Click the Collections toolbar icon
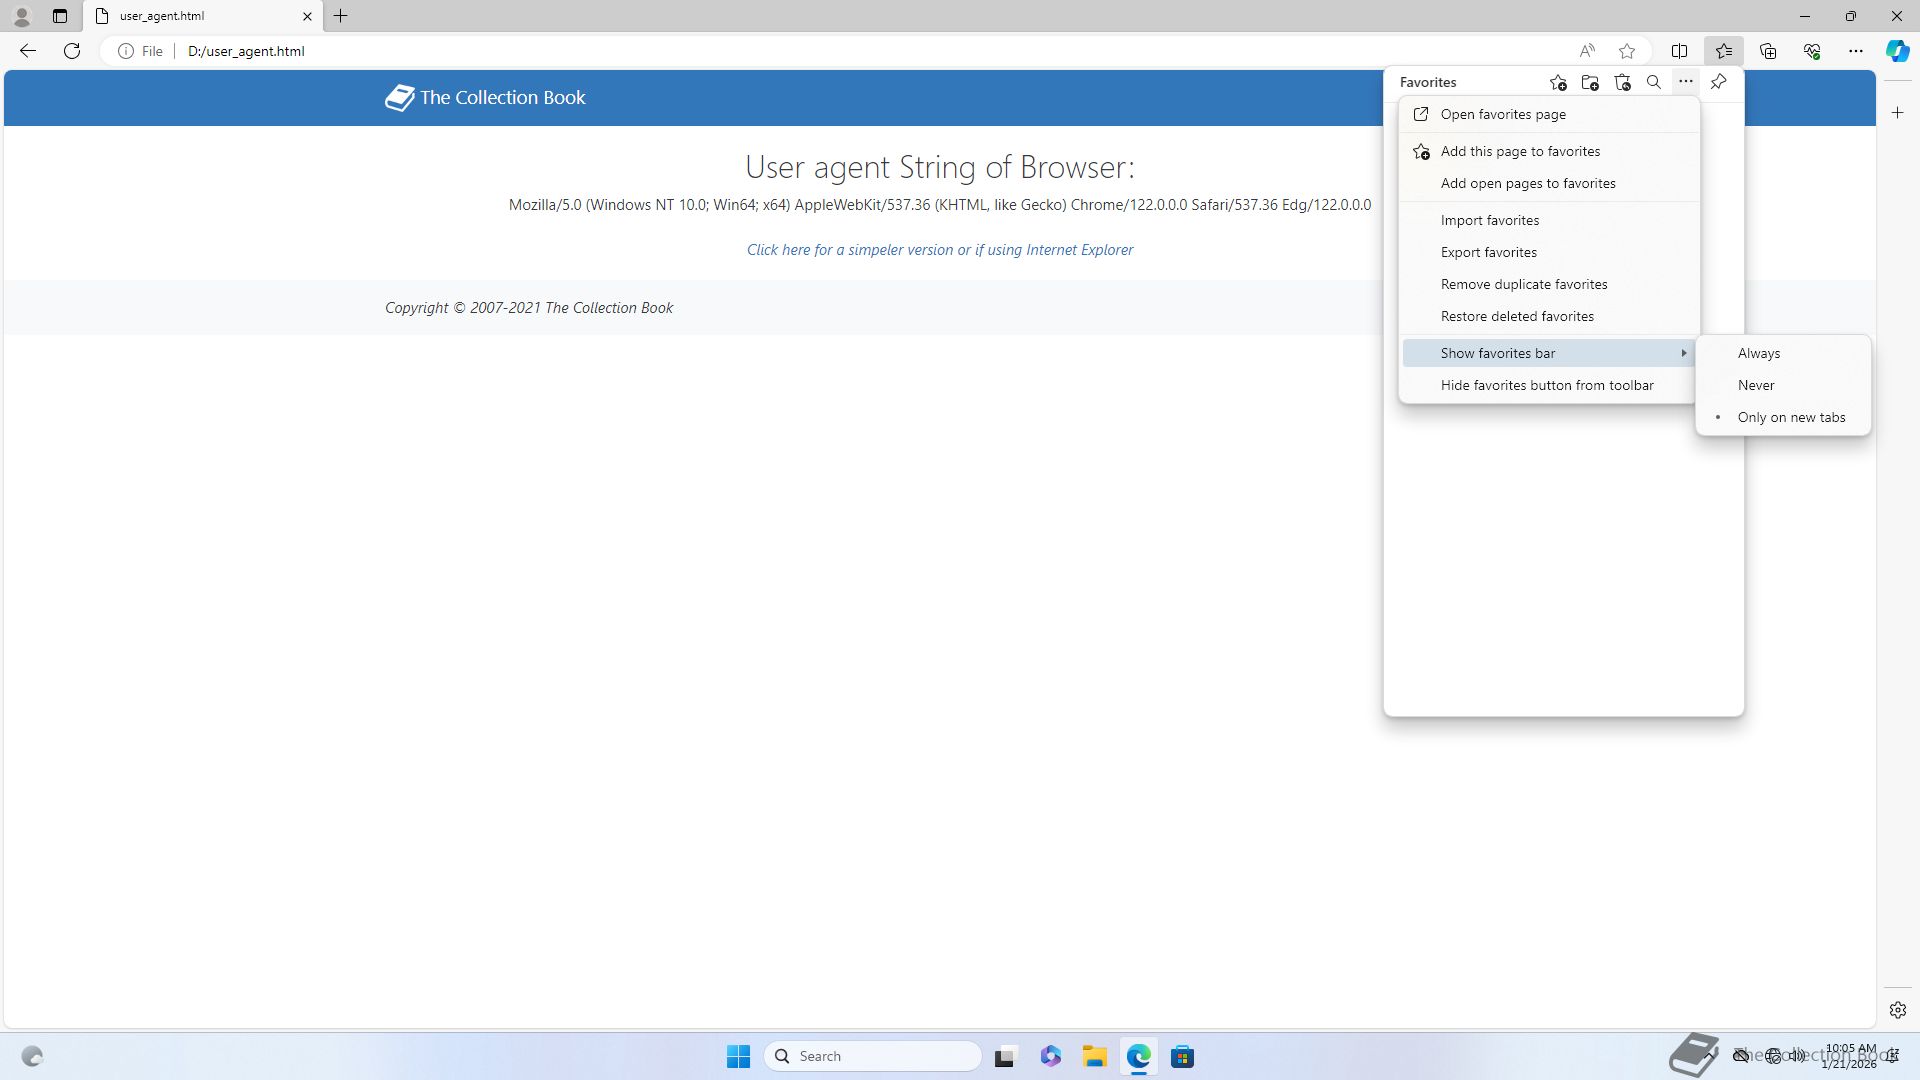The image size is (1920, 1080). pos(1768,51)
